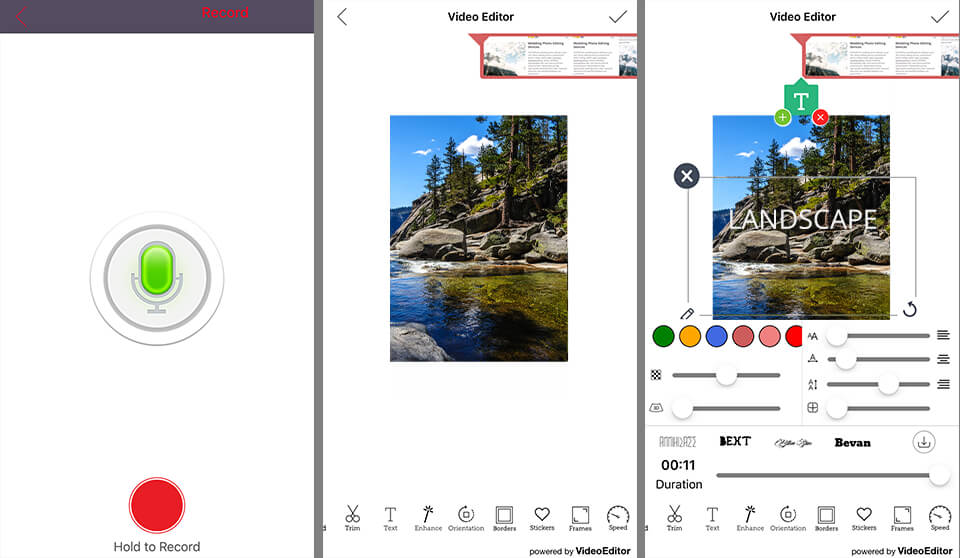Open the Trim tool in the right editor

click(x=674, y=518)
